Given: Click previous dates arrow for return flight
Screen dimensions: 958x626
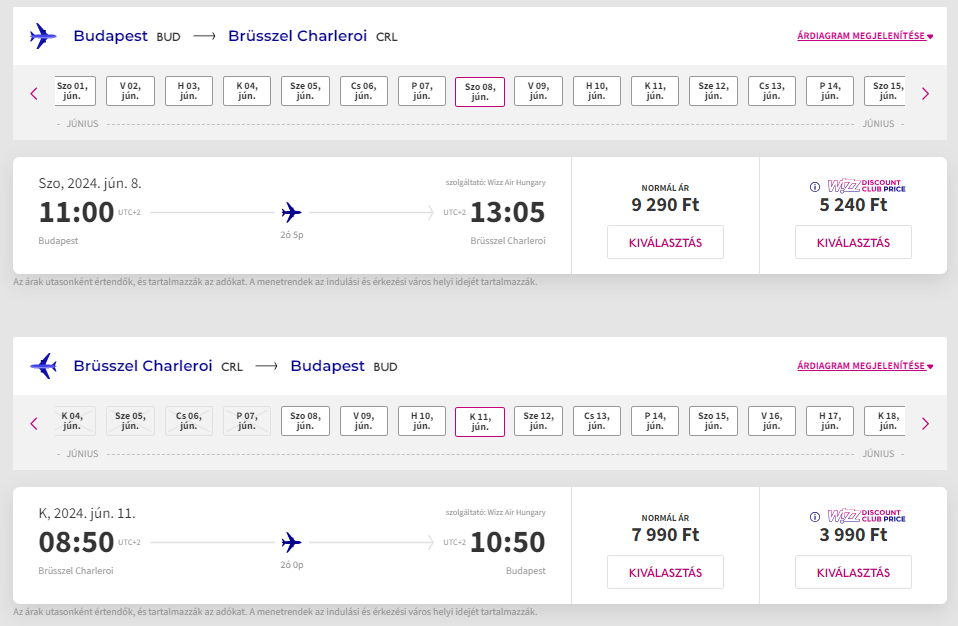Looking at the screenshot, I should (34, 423).
